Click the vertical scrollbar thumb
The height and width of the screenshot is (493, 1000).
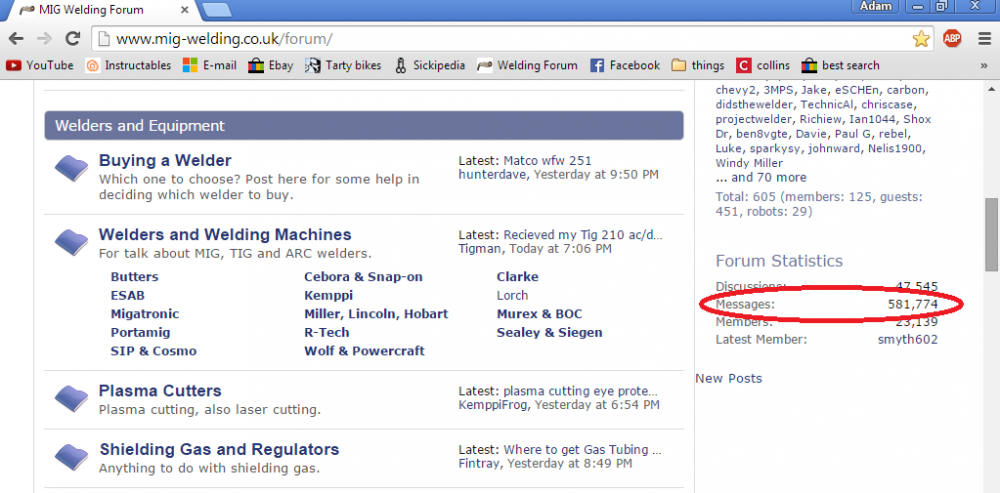(x=991, y=234)
